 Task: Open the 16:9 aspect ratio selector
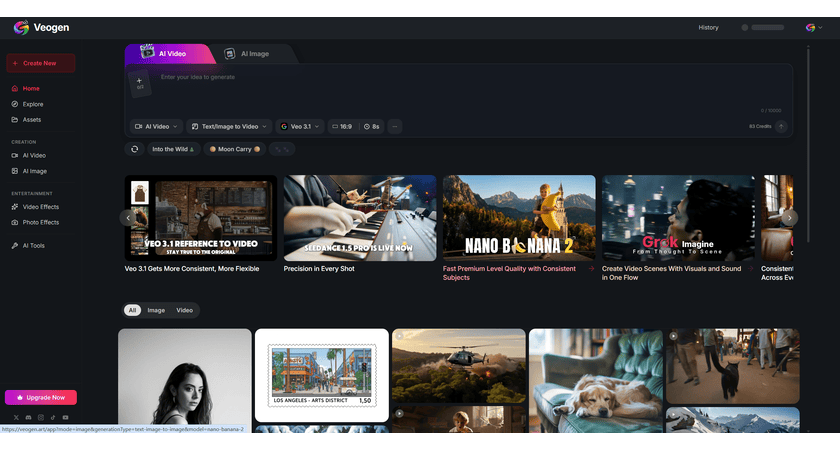pyautogui.click(x=342, y=126)
